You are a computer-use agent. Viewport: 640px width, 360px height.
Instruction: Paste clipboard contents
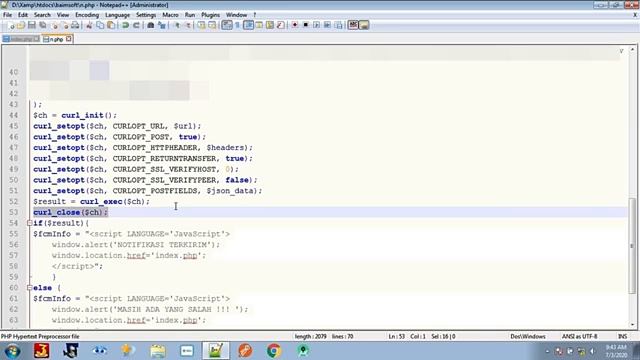click(x=111, y=25)
